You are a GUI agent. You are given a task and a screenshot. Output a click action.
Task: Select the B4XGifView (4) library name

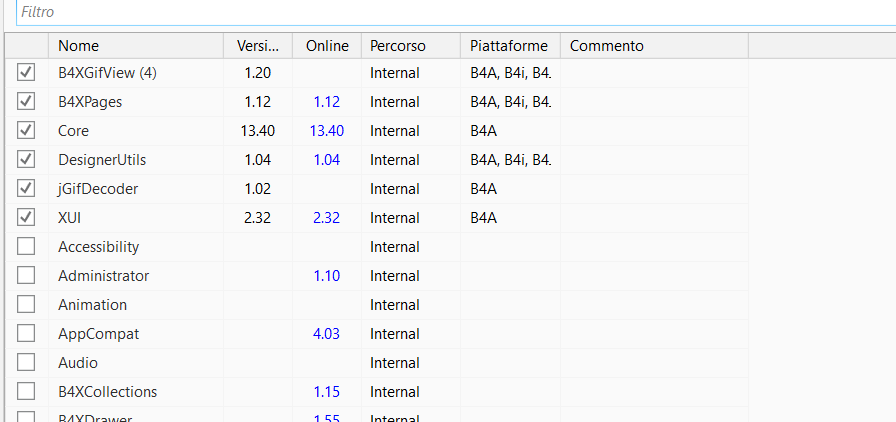[x=107, y=73]
